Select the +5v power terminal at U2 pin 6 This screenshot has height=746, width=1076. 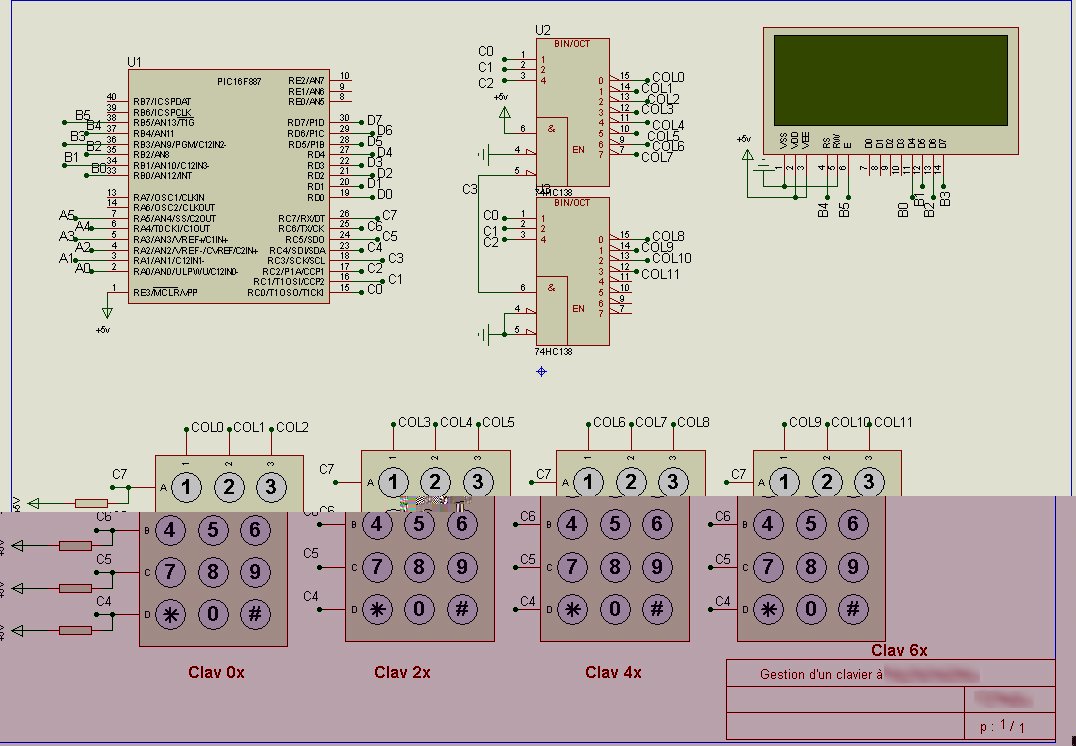[504, 111]
